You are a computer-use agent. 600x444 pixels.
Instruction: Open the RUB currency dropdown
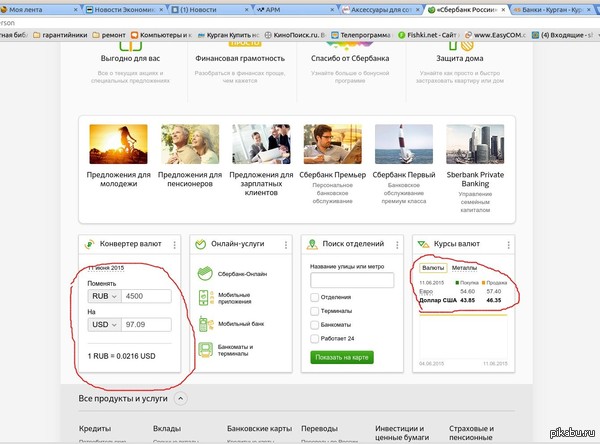[x=104, y=296]
